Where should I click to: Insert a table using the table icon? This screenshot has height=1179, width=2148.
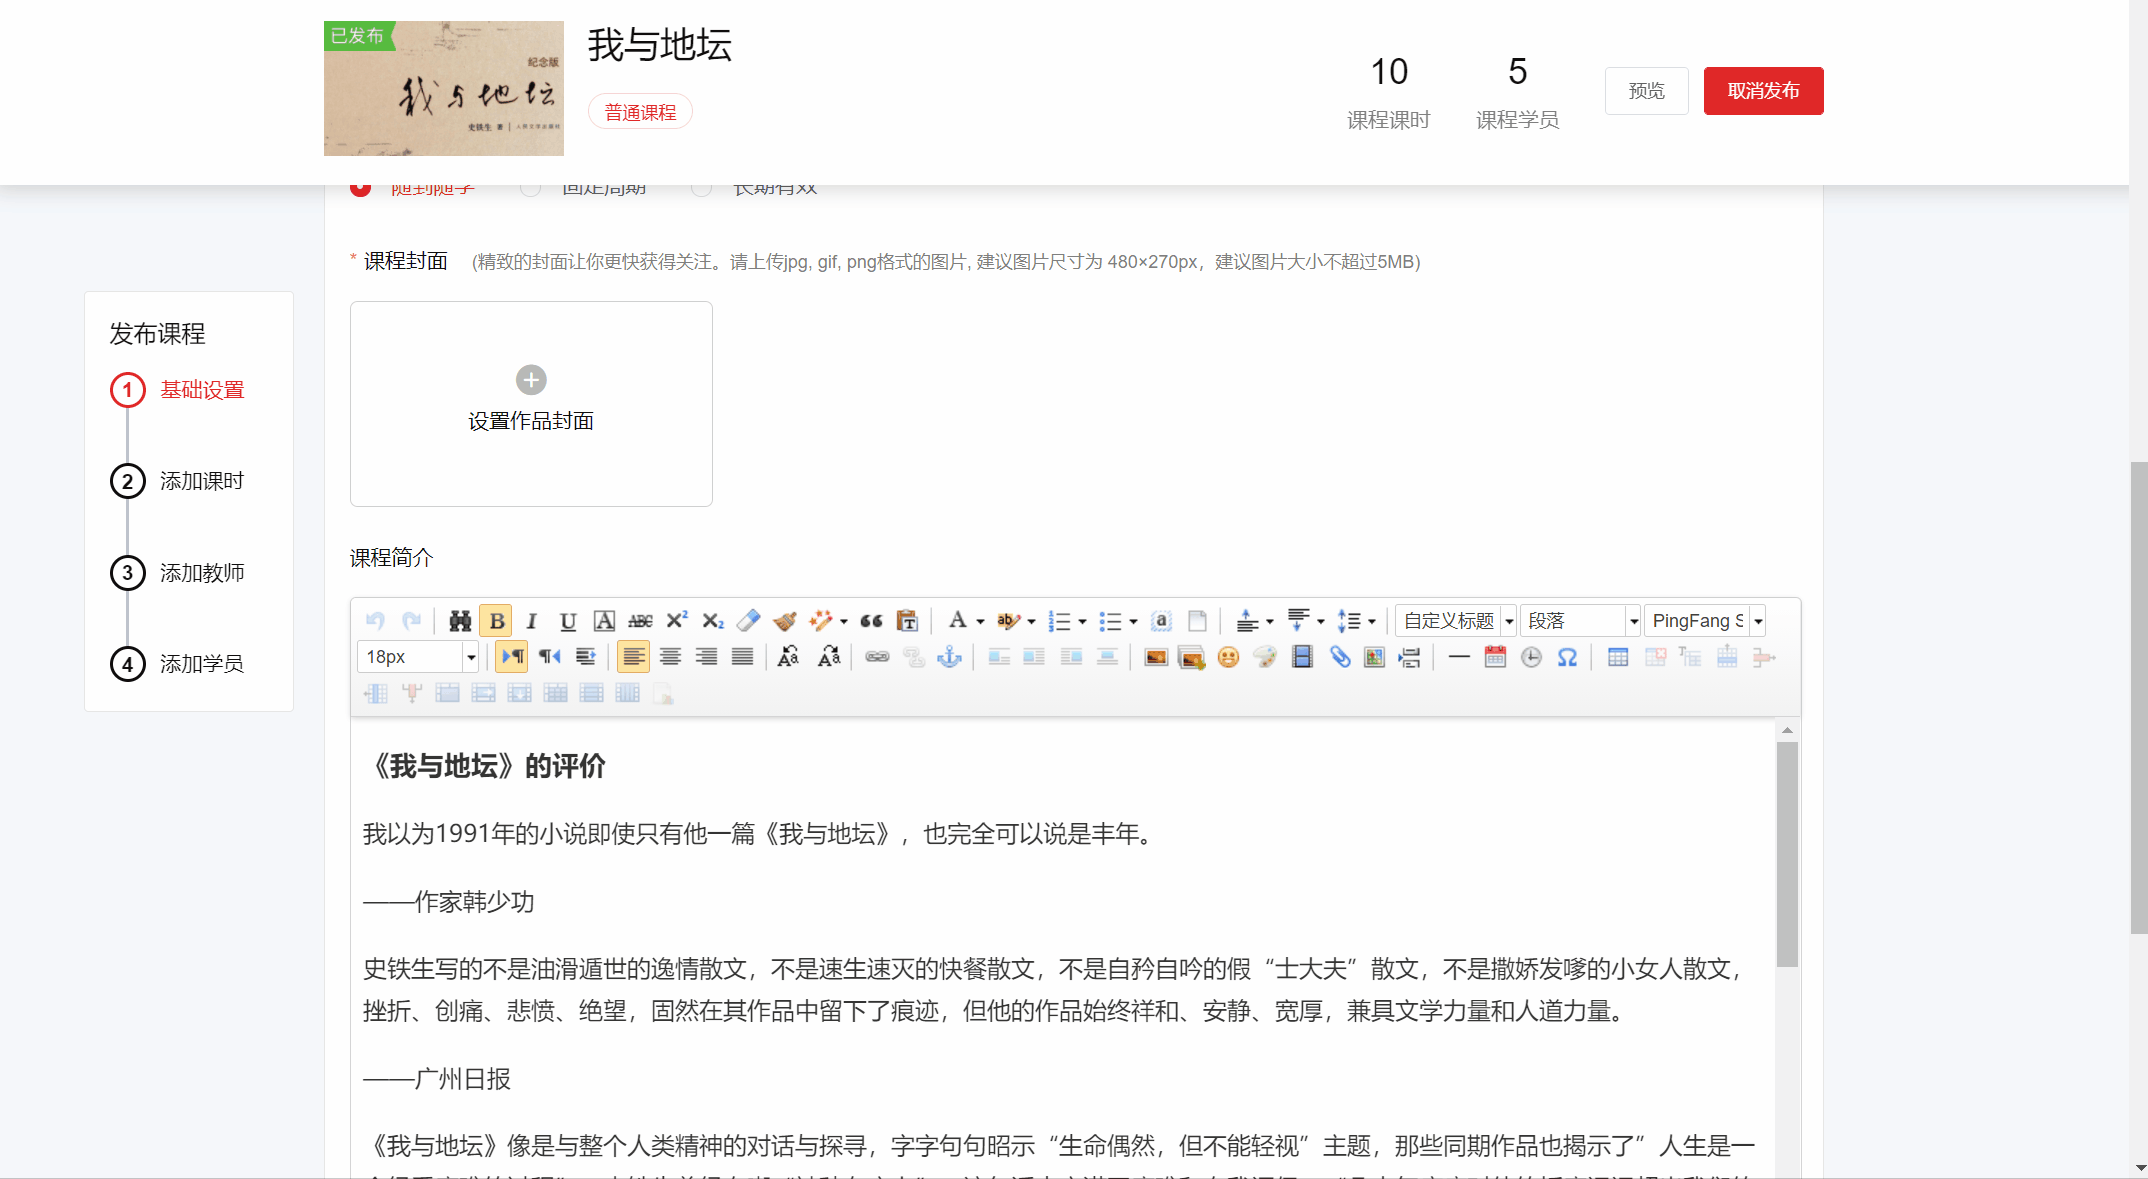1617,657
